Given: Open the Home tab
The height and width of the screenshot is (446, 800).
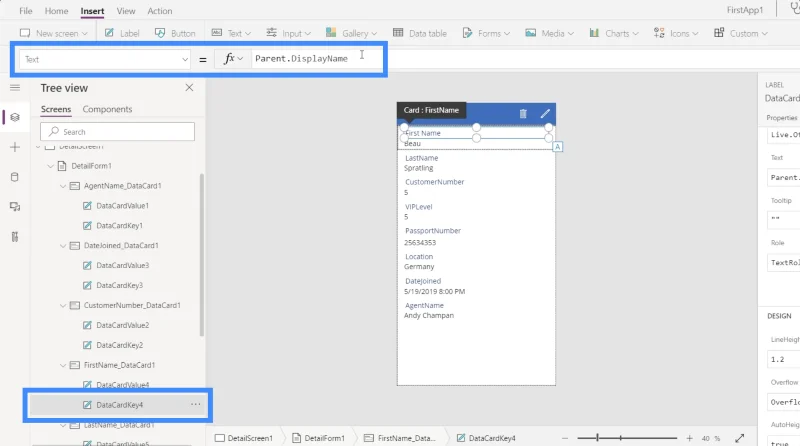Looking at the screenshot, I should coord(56,11).
